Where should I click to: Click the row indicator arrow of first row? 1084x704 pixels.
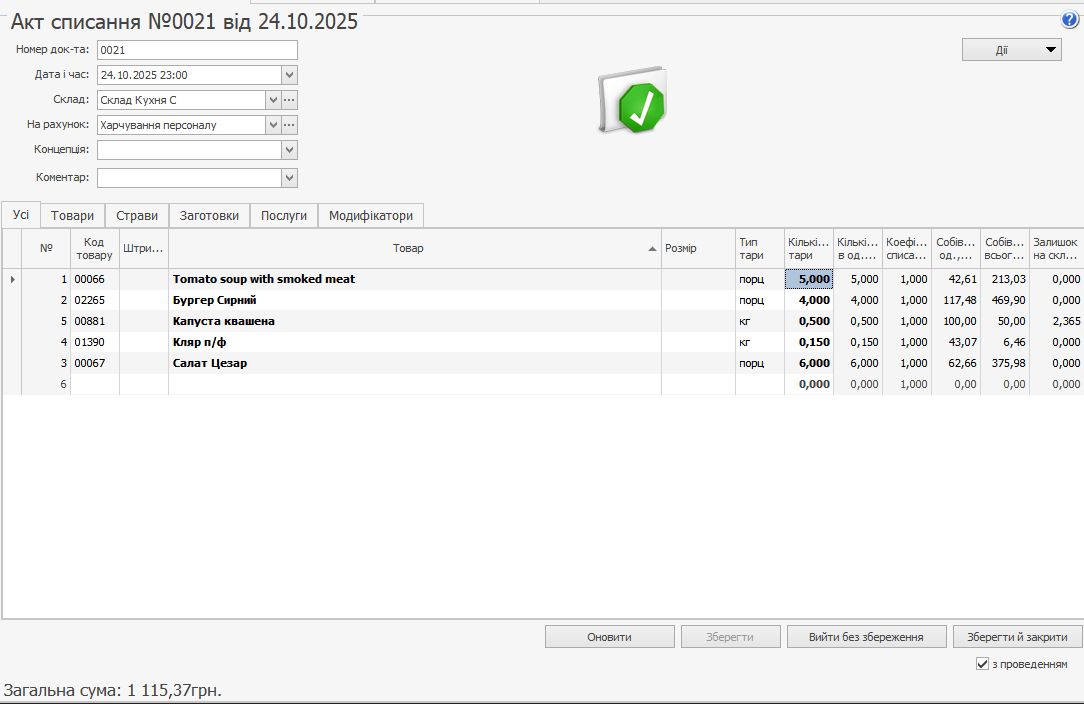tap(12, 279)
